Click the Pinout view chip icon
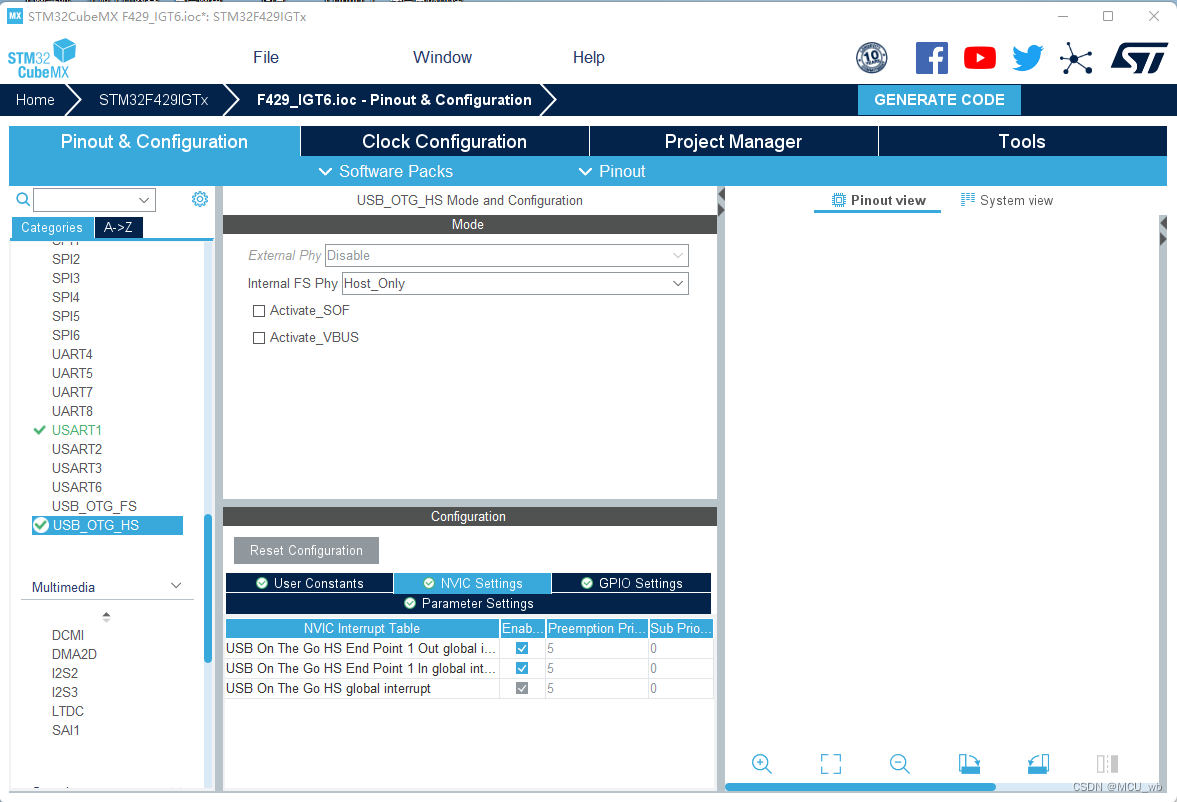This screenshot has width=1177, height=802. click(x=838, y=200)
